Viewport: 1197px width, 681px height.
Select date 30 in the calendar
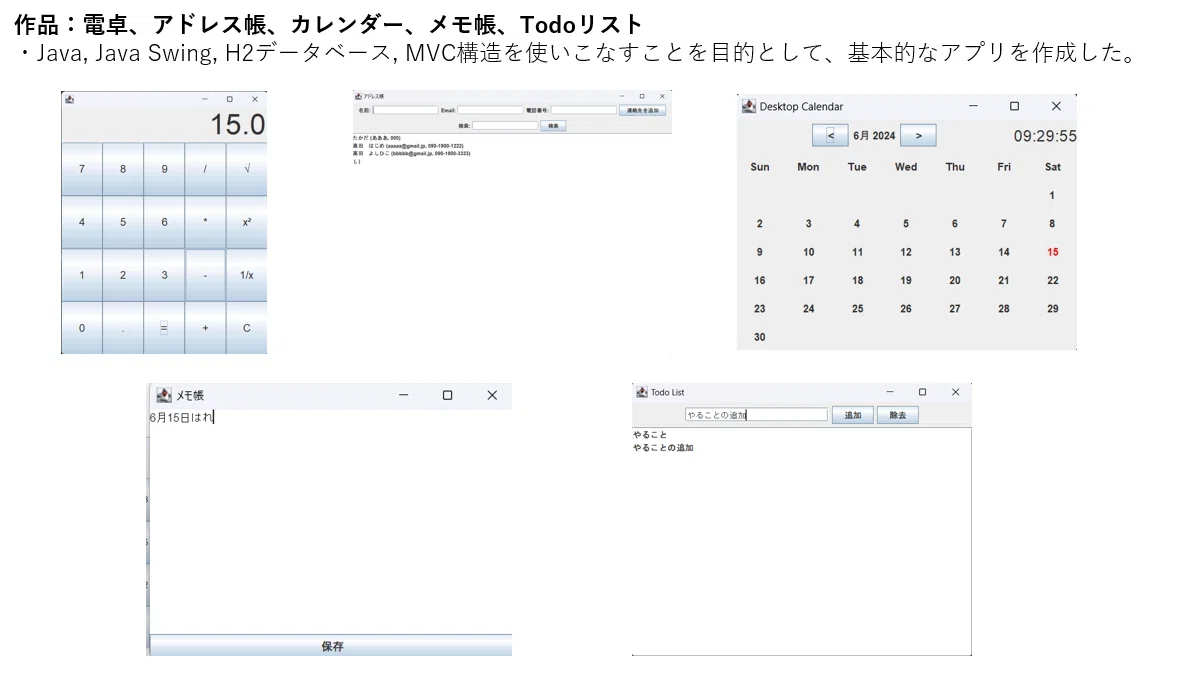(x=760, y=337)
